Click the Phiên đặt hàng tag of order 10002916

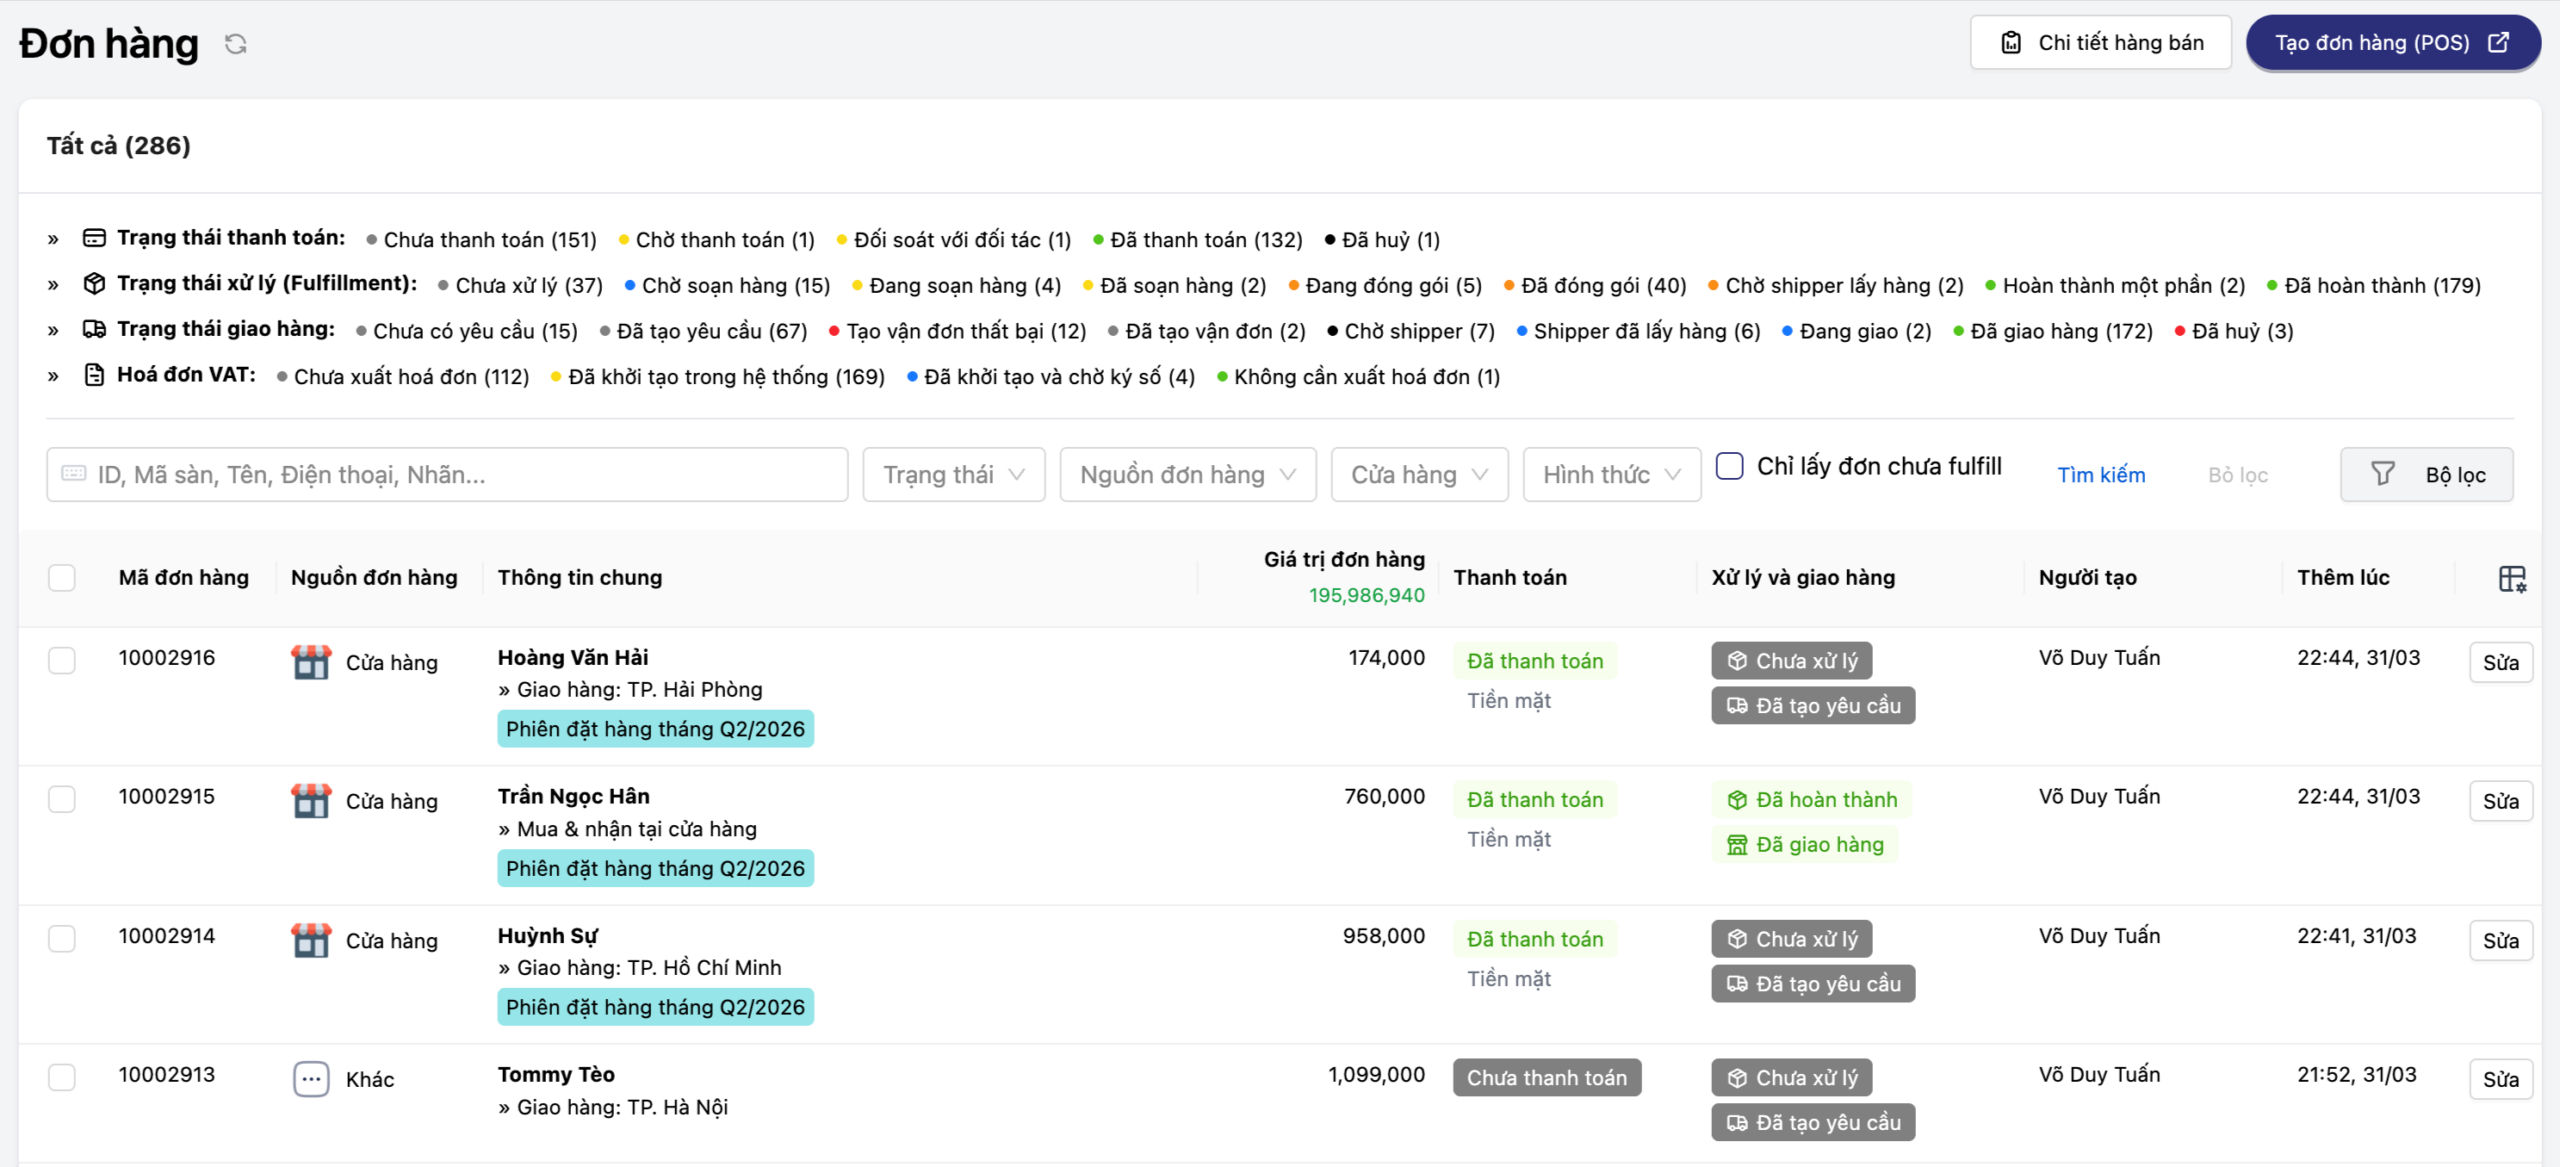[x=655, y=729]
